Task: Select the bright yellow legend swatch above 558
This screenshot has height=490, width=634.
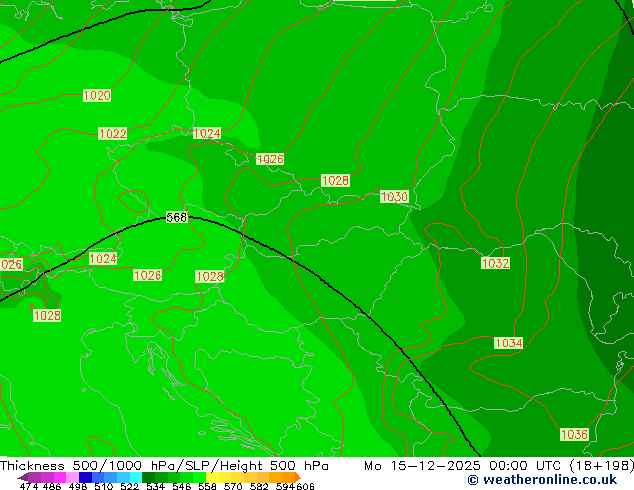Action: [212, 477]
